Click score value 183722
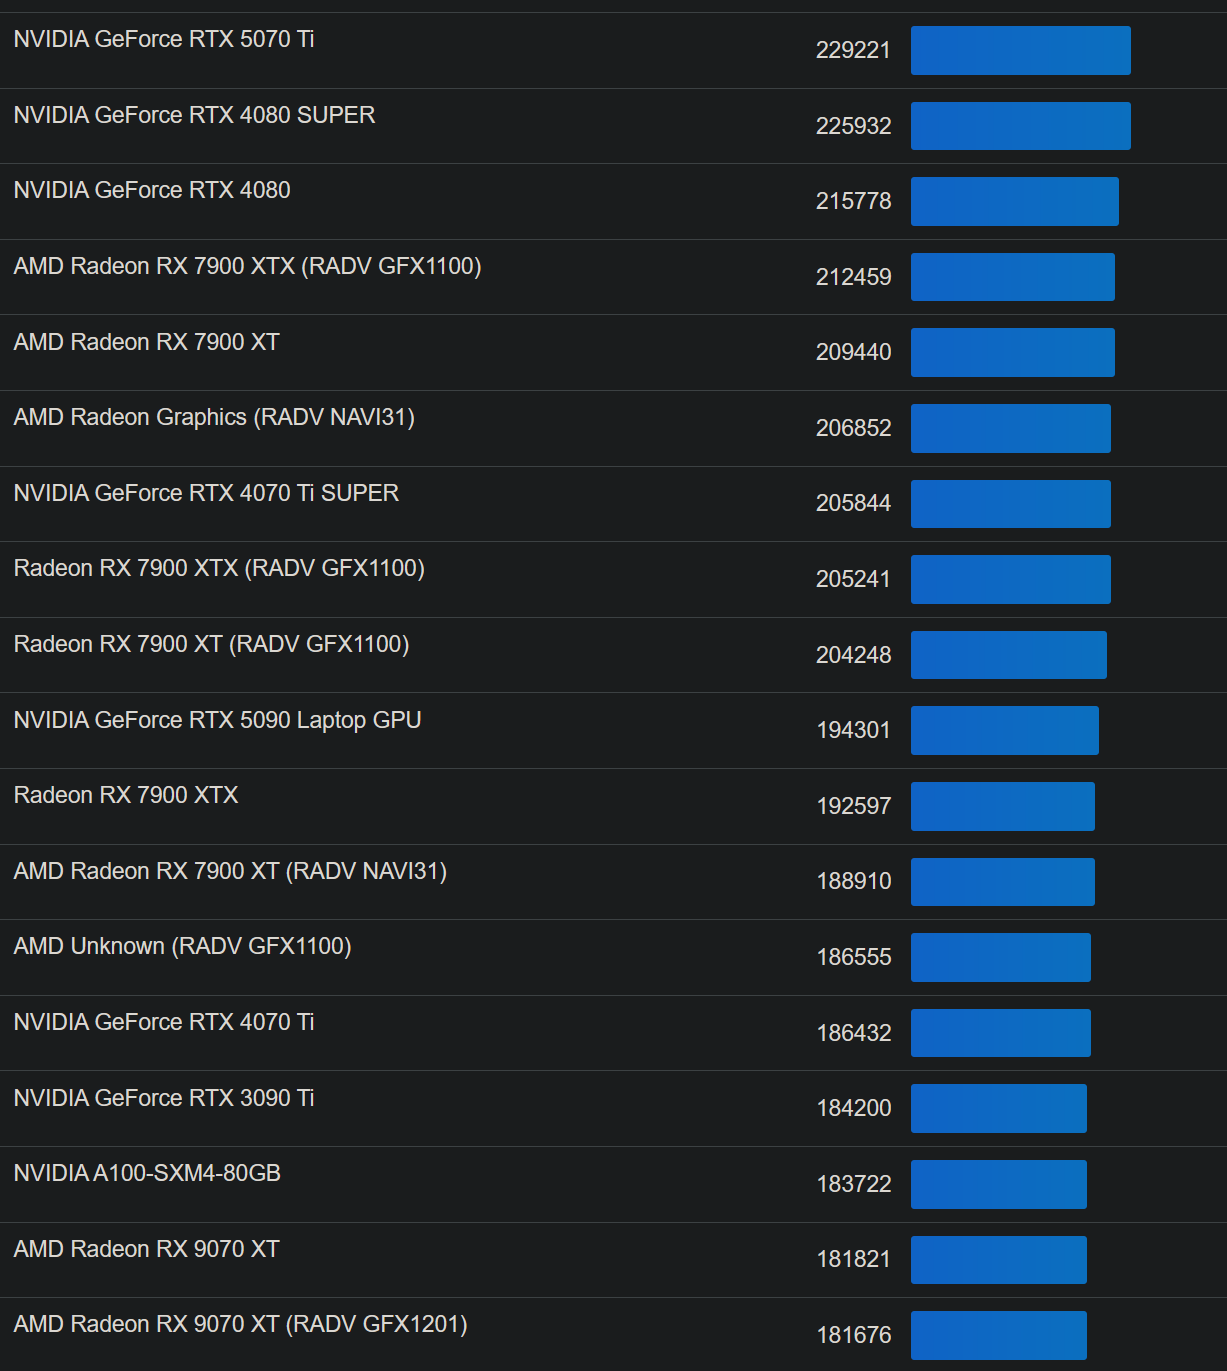Viewport: 1227px width, 1371px height. point(853,1184)
